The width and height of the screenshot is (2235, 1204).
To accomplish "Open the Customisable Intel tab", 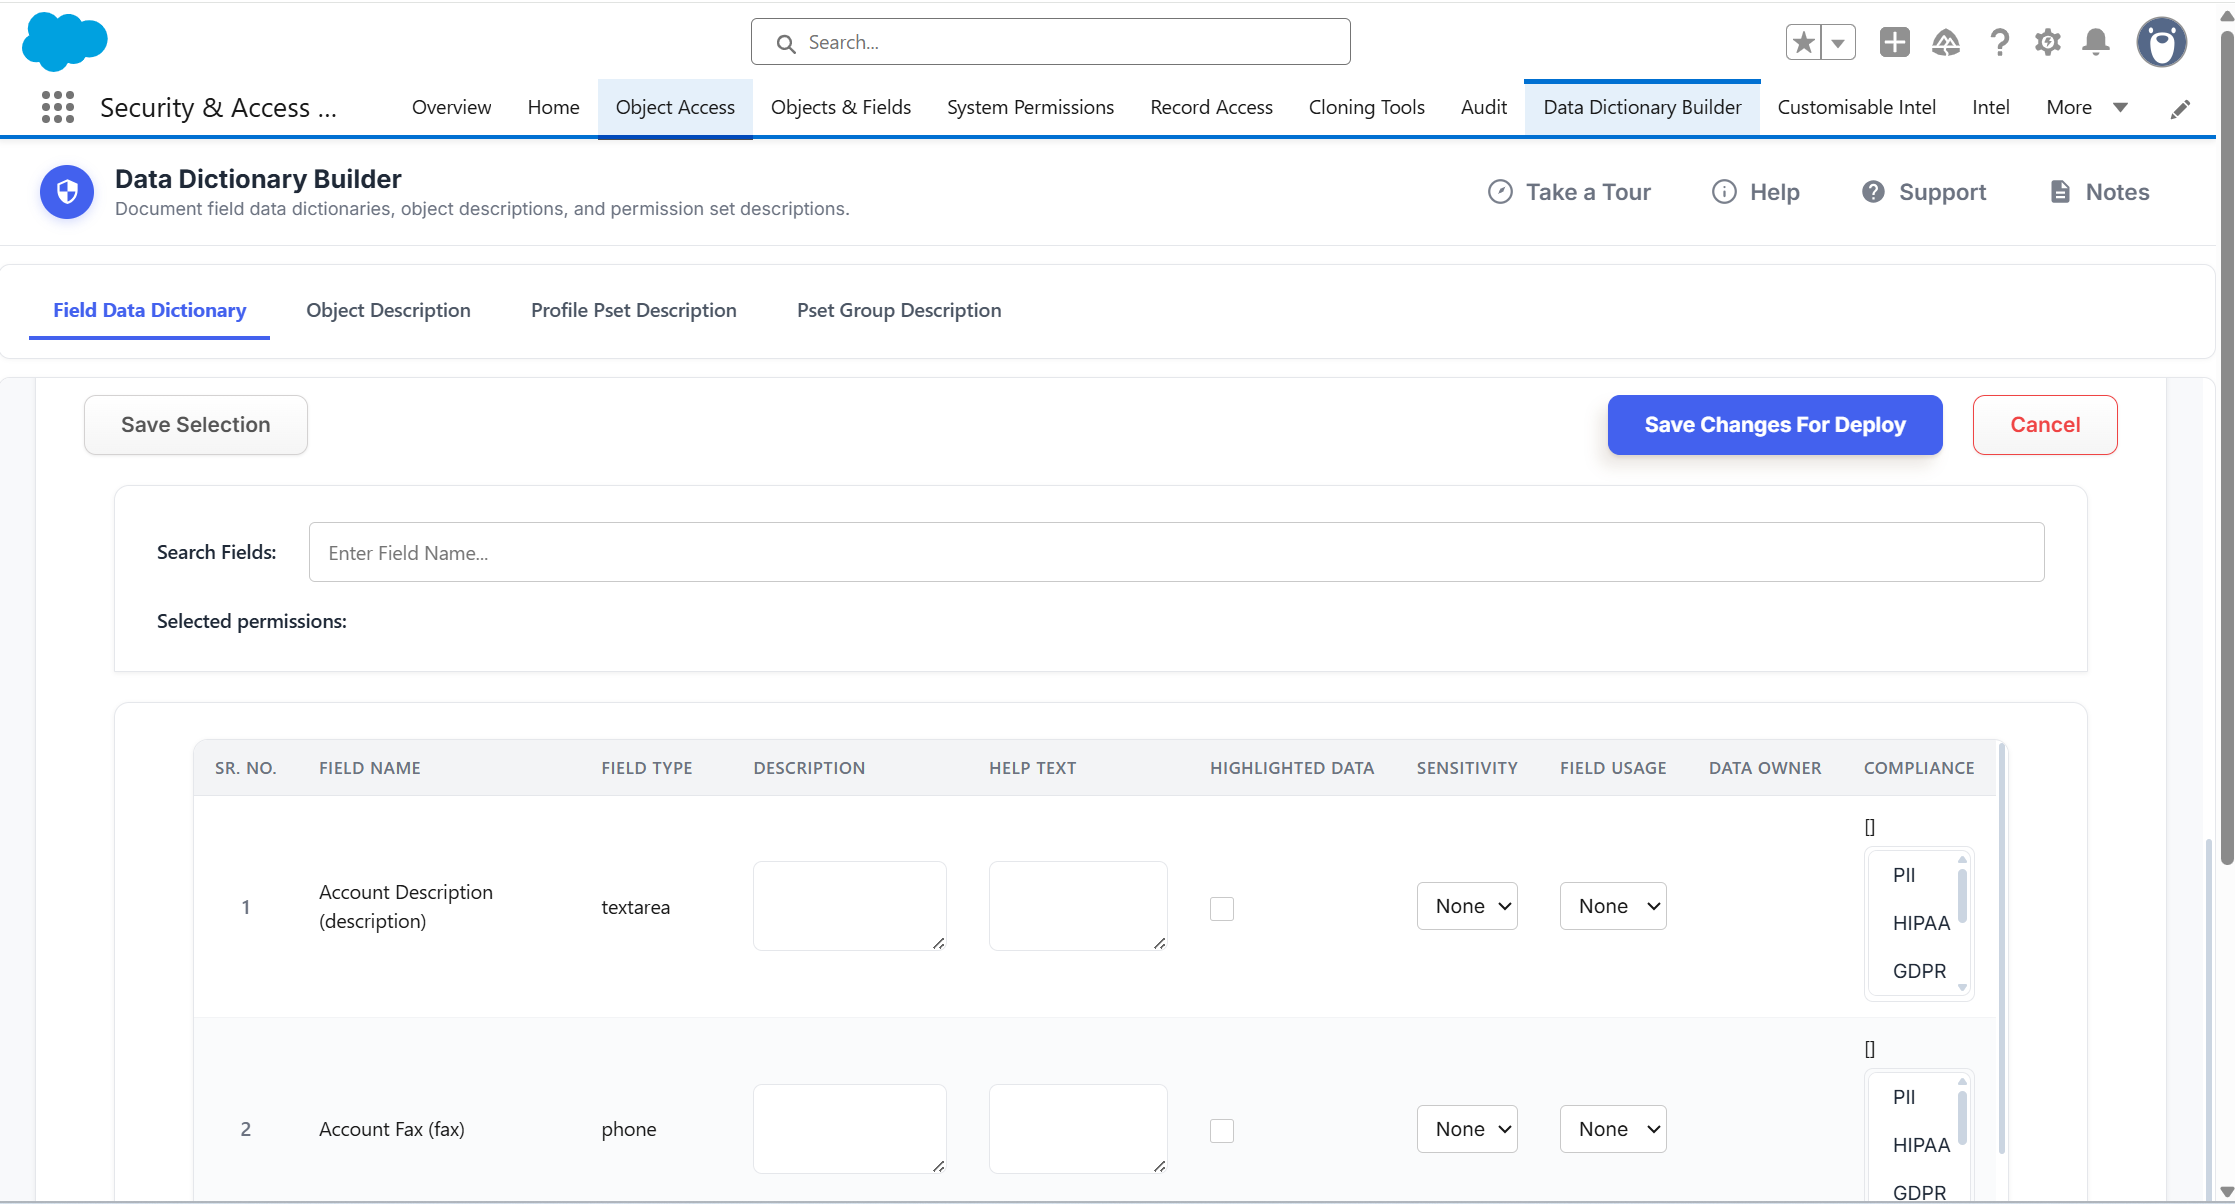I will click(1856, 107).
